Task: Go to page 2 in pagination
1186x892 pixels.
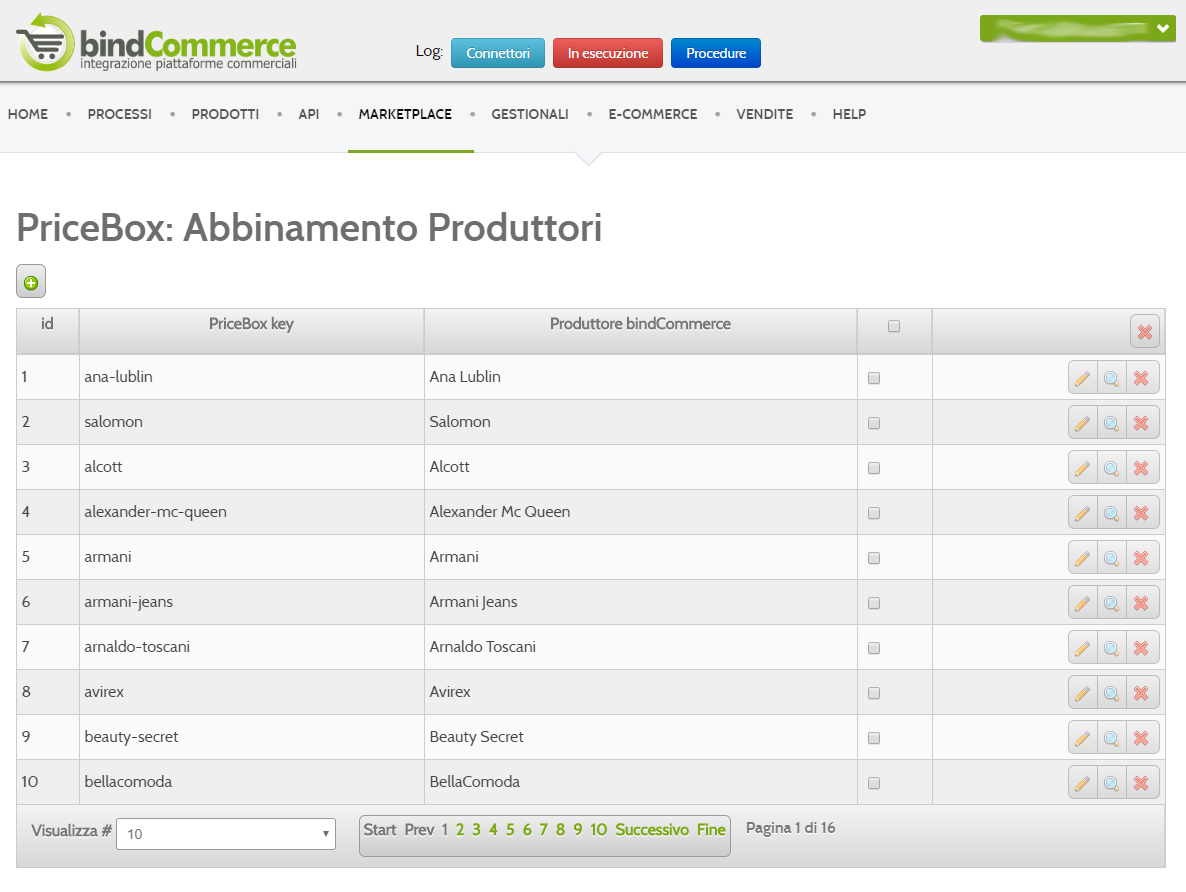Action: coord(460,830)
